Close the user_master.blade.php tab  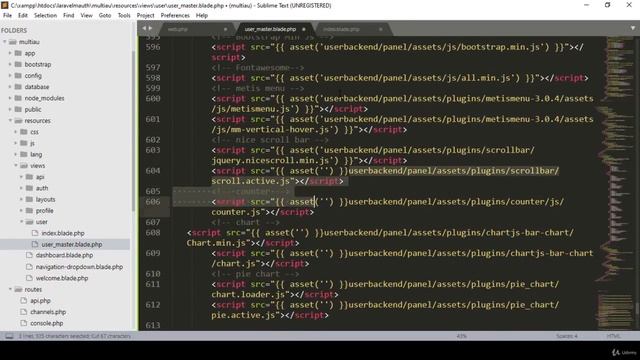[303, 29]
